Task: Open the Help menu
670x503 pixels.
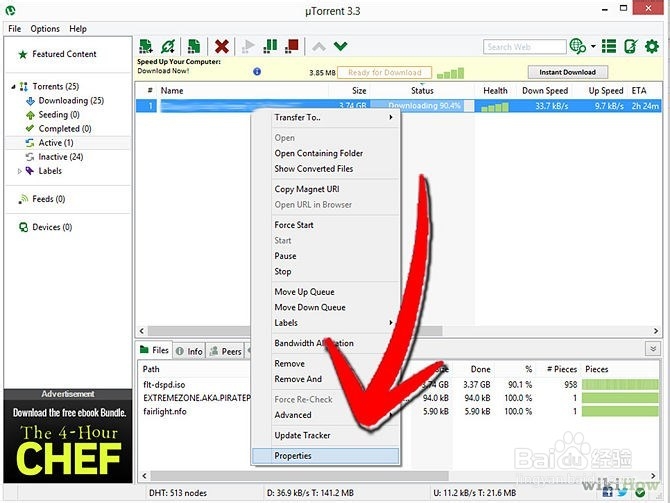Action: [78, 29]
